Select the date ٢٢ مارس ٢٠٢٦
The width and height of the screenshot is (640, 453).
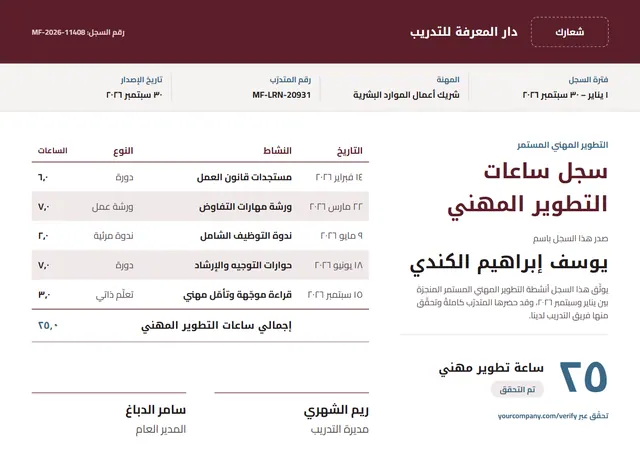coord(336,207)
